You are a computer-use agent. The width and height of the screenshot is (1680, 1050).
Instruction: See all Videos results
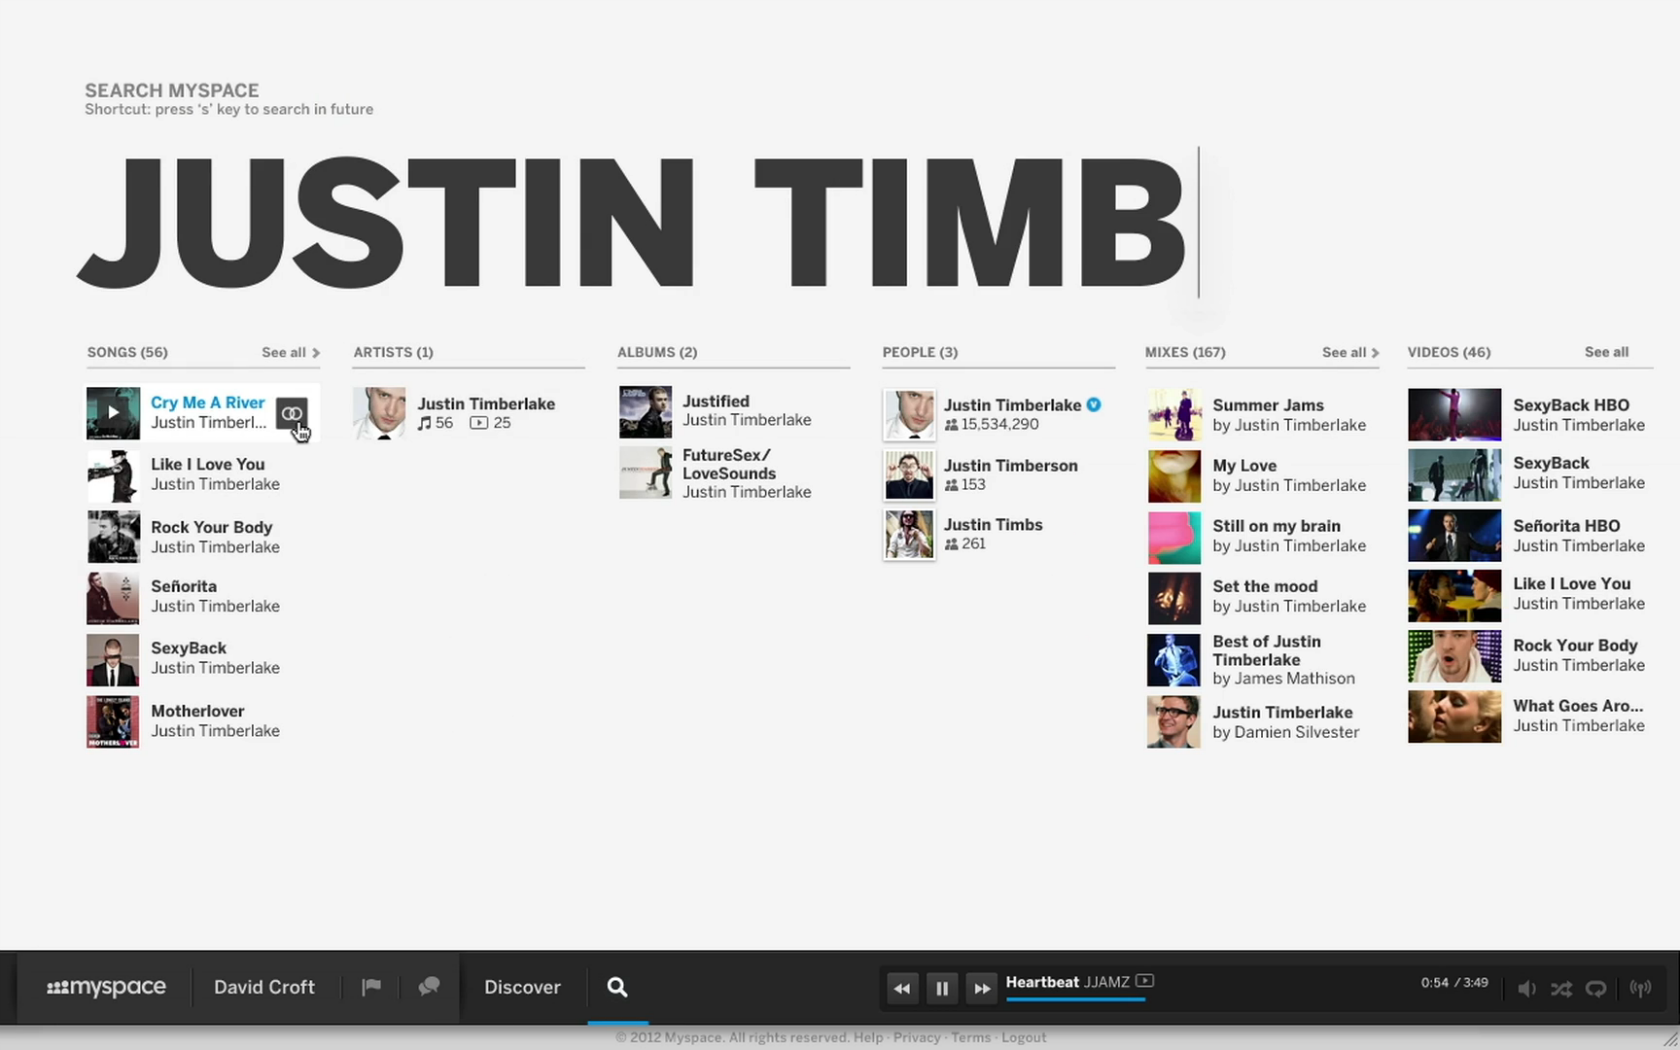[x=1606, y=352]
